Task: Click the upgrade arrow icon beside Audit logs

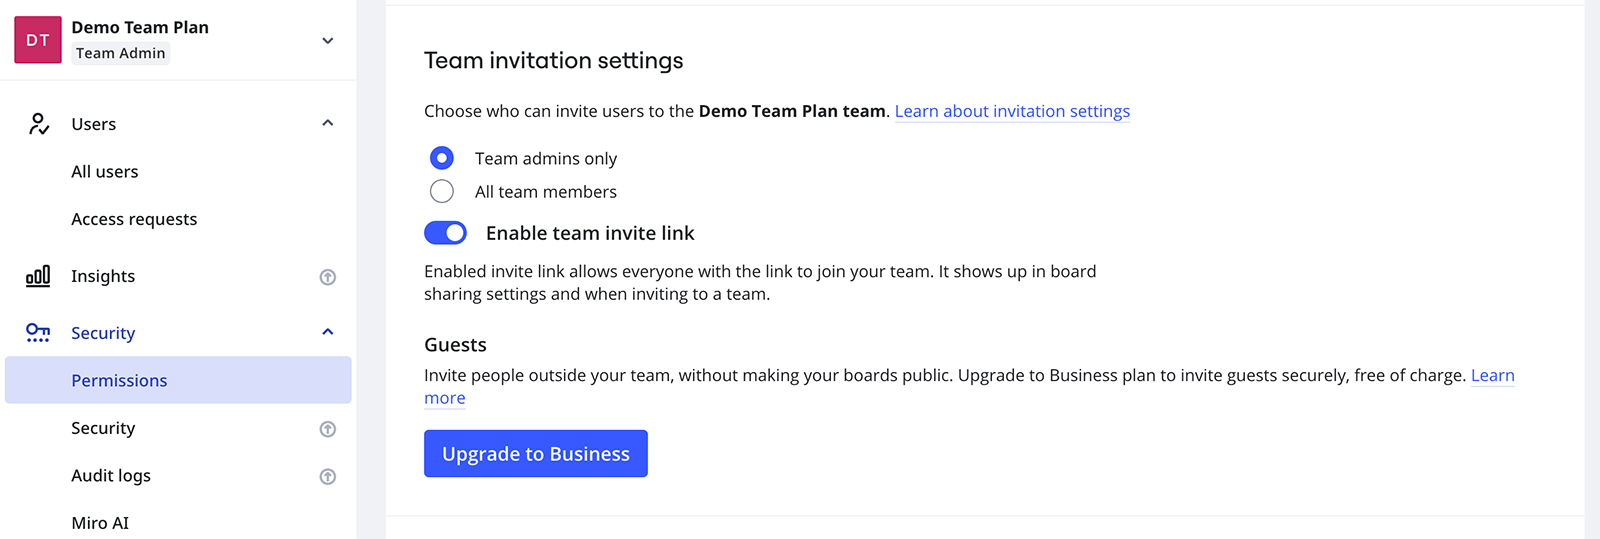Action: pyautogui.click(x=327, y=477)
